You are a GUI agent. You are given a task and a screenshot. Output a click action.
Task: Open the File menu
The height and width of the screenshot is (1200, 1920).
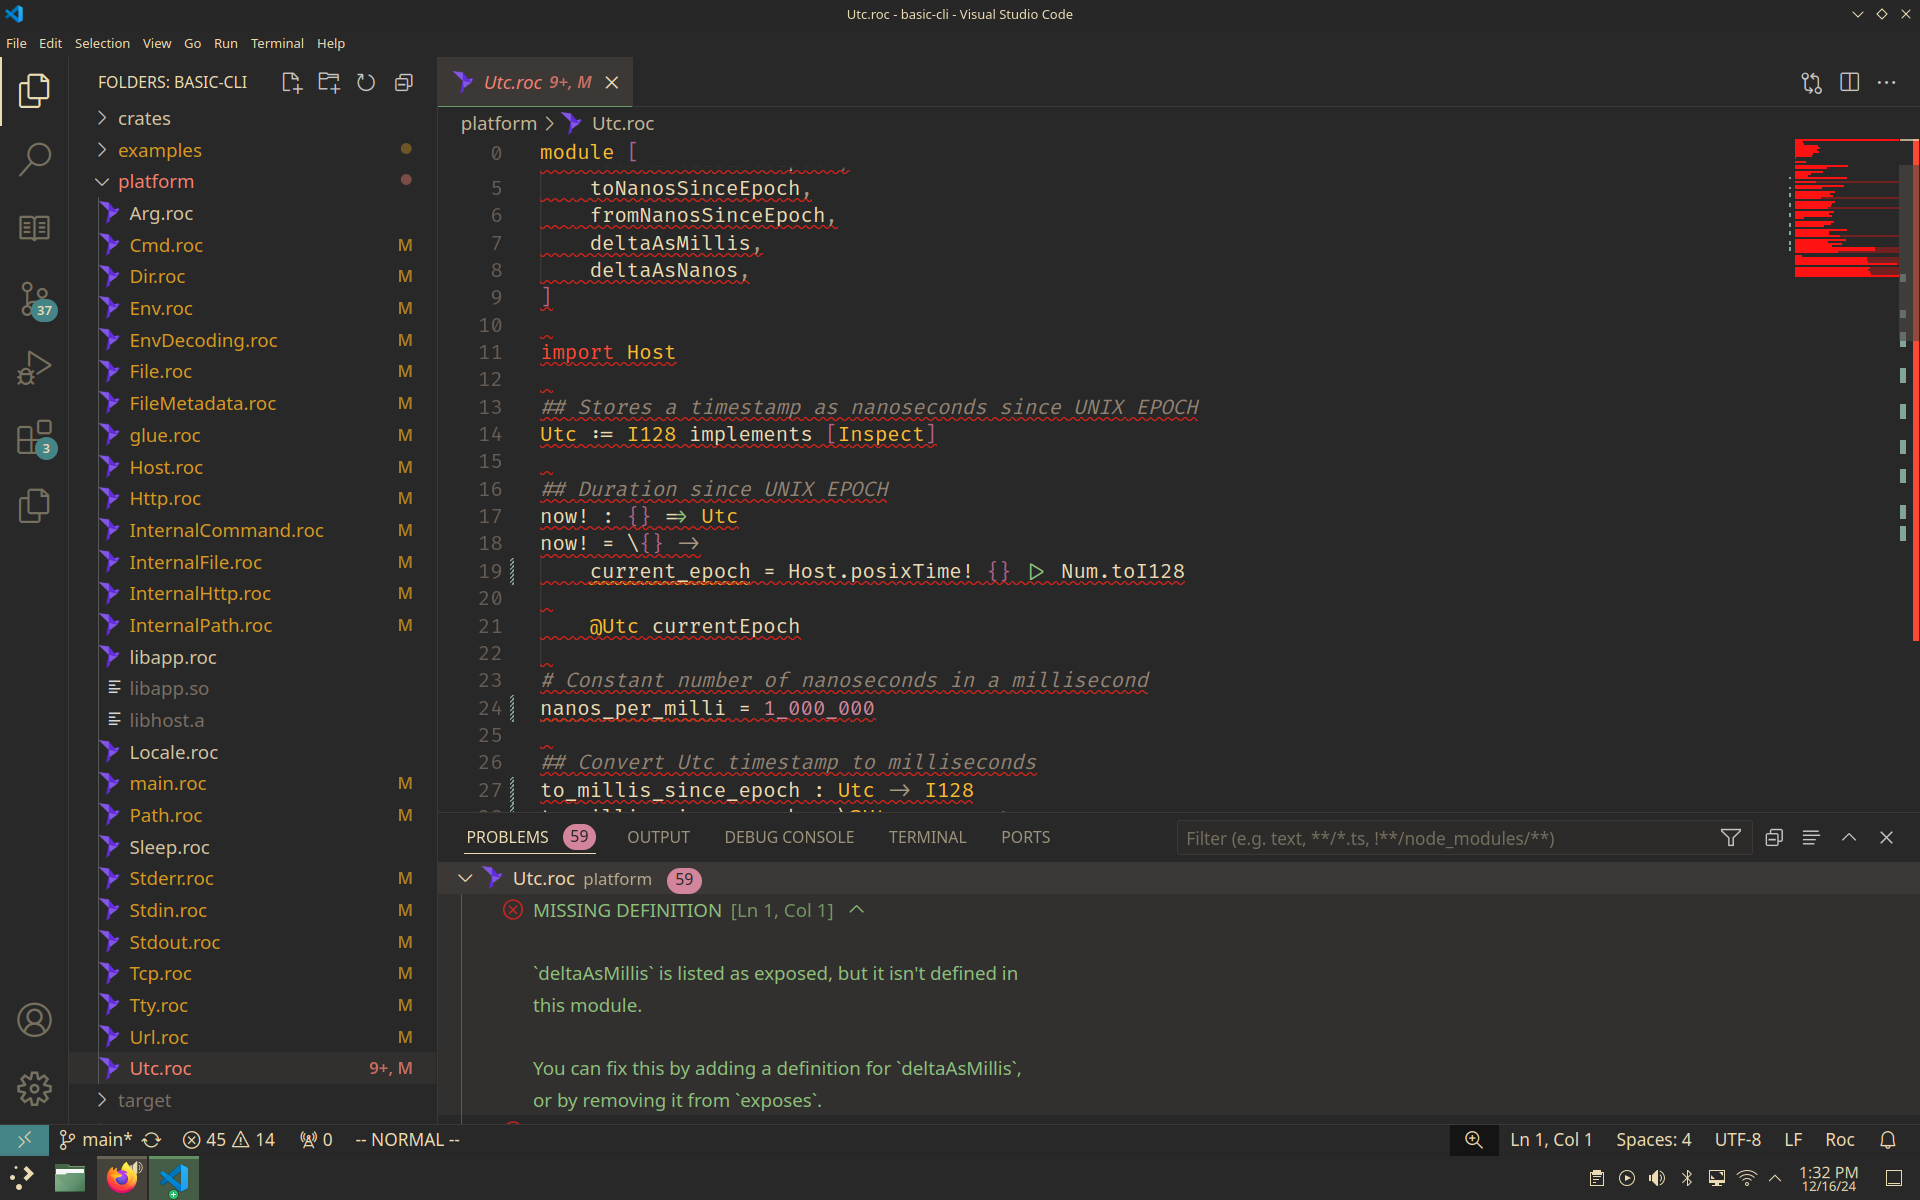[16, 43]
